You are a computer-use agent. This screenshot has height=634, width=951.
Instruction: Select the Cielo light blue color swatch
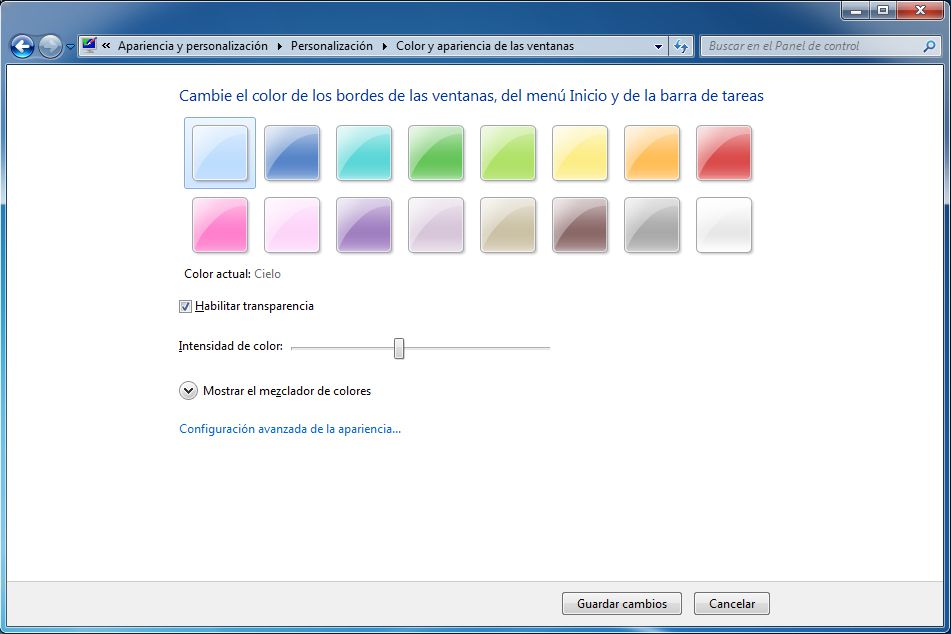coord(219,153)
